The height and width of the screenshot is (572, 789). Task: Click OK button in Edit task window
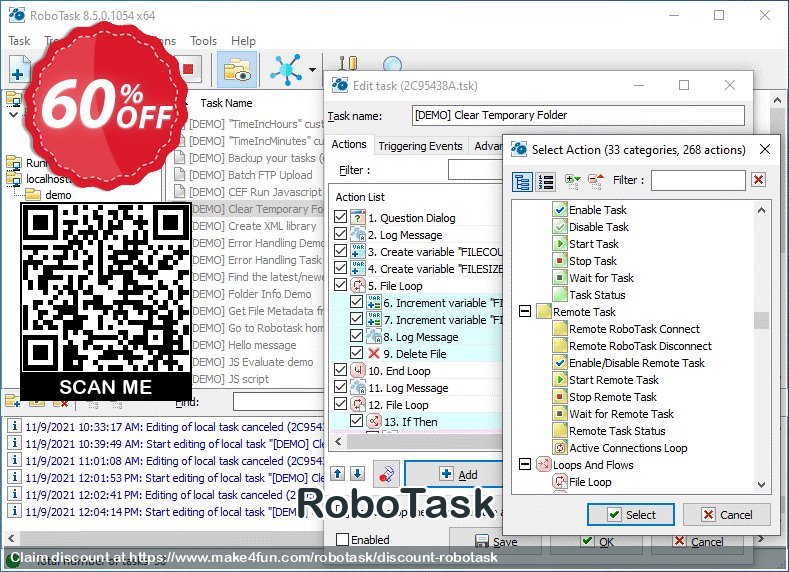point(596,541)
